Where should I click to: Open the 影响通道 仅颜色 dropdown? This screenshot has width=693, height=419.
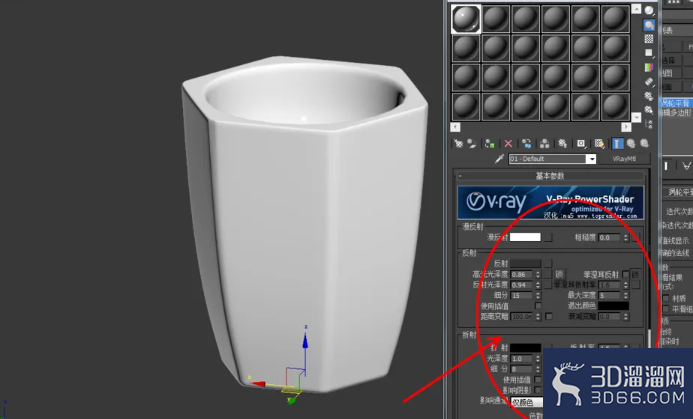pyautogui.click(x=527, y=402)
